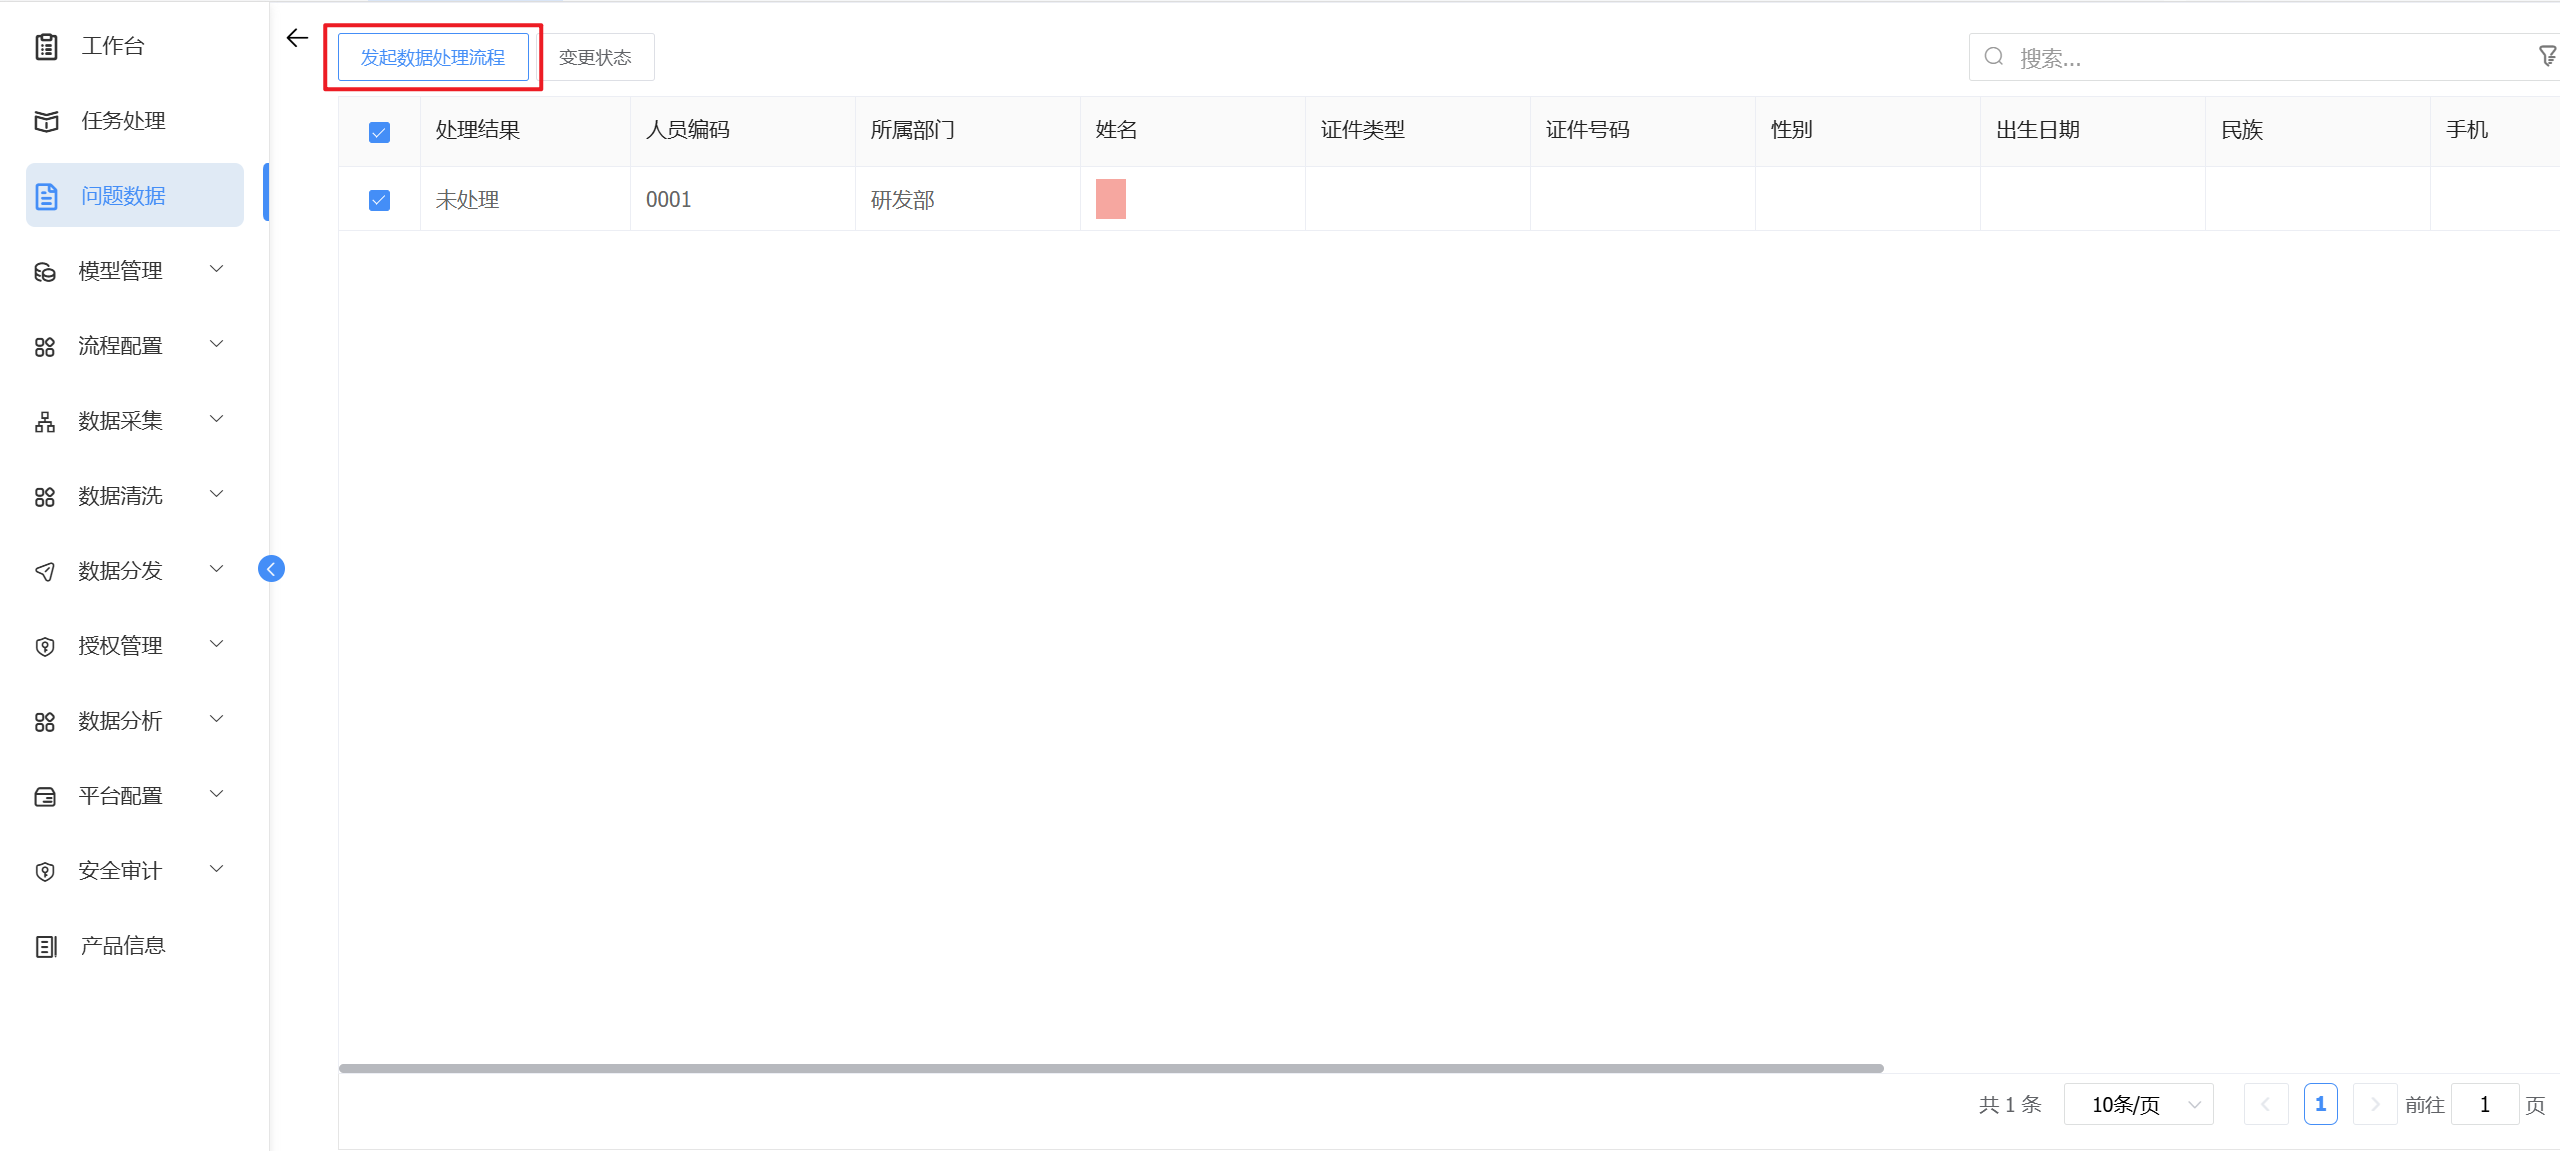
Task: Click the 数据采集 hierarchy icon
Action: point(45,421)
